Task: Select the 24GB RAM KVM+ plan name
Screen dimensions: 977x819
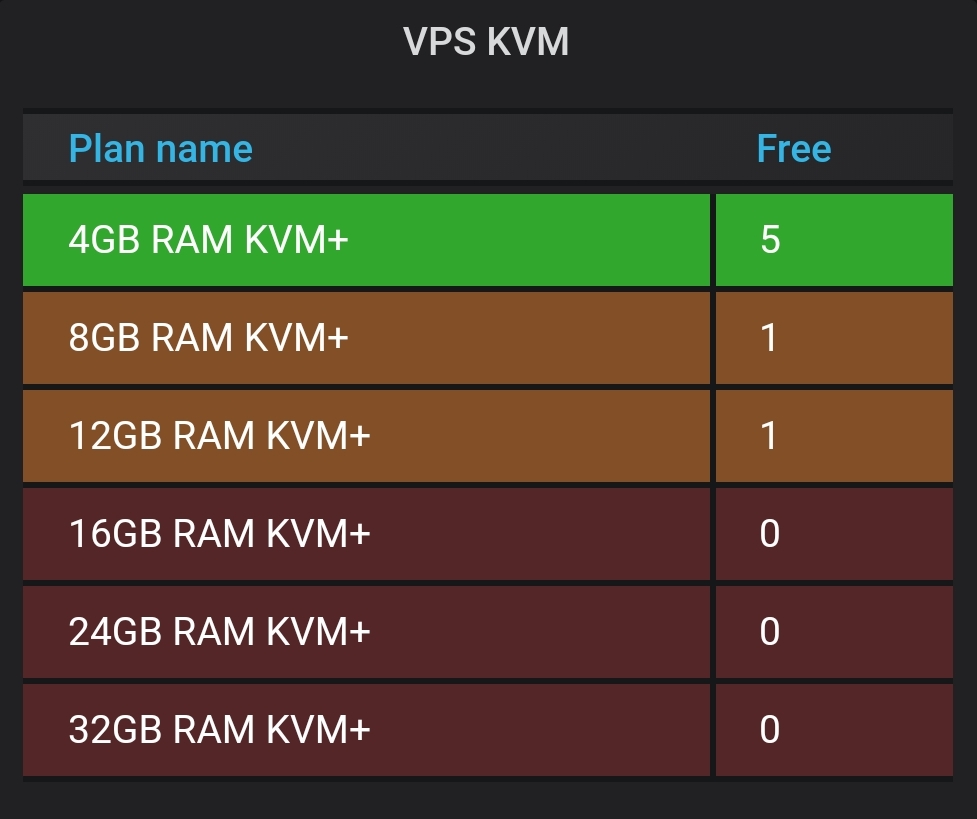Action: tap(219, 632)
